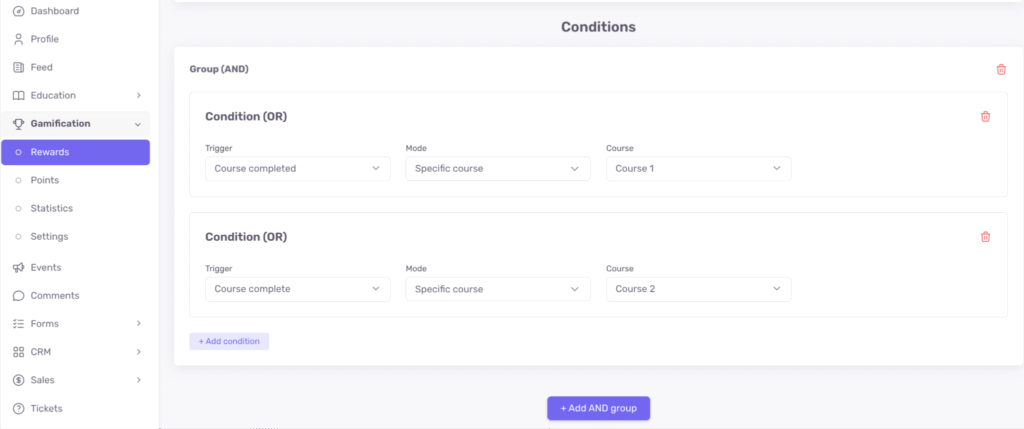Click the Comments speech bubble icon
The width and height of the screenshot is (1024, 429).
coord(19,296)
